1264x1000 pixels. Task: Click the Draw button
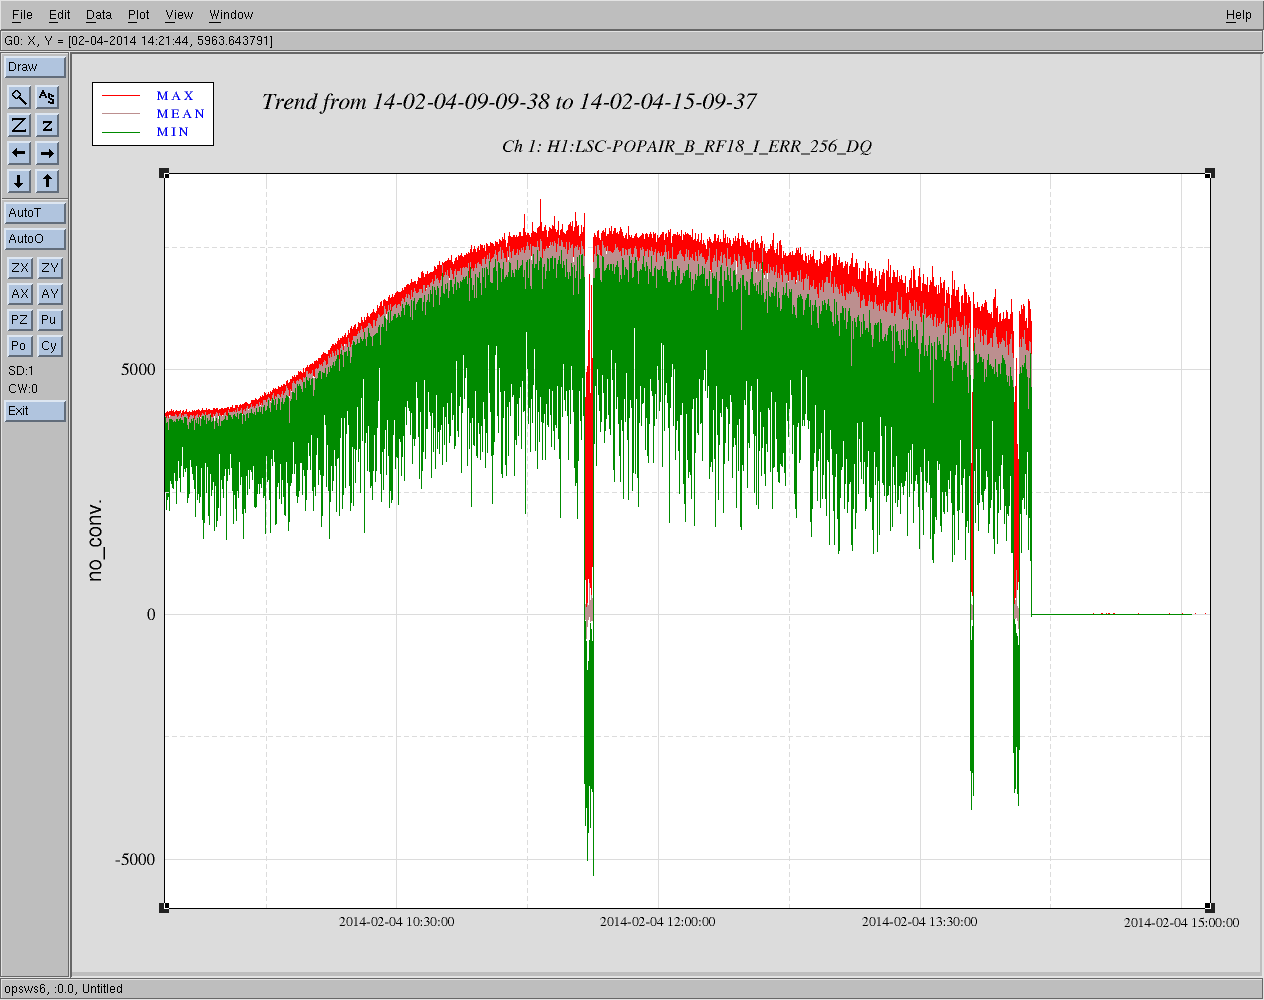[x=35, y=67]
